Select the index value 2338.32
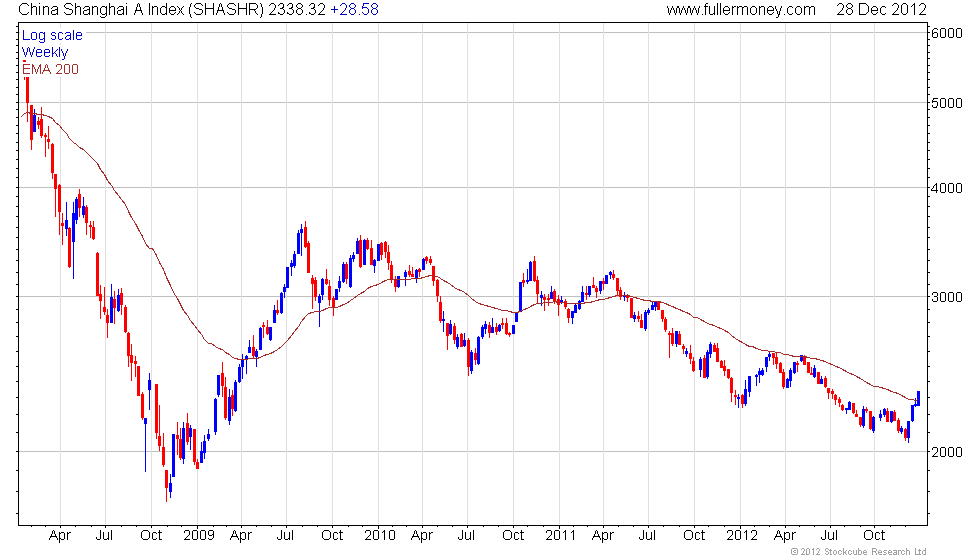Viewport: 980px width, 560px height. [297, 9]
